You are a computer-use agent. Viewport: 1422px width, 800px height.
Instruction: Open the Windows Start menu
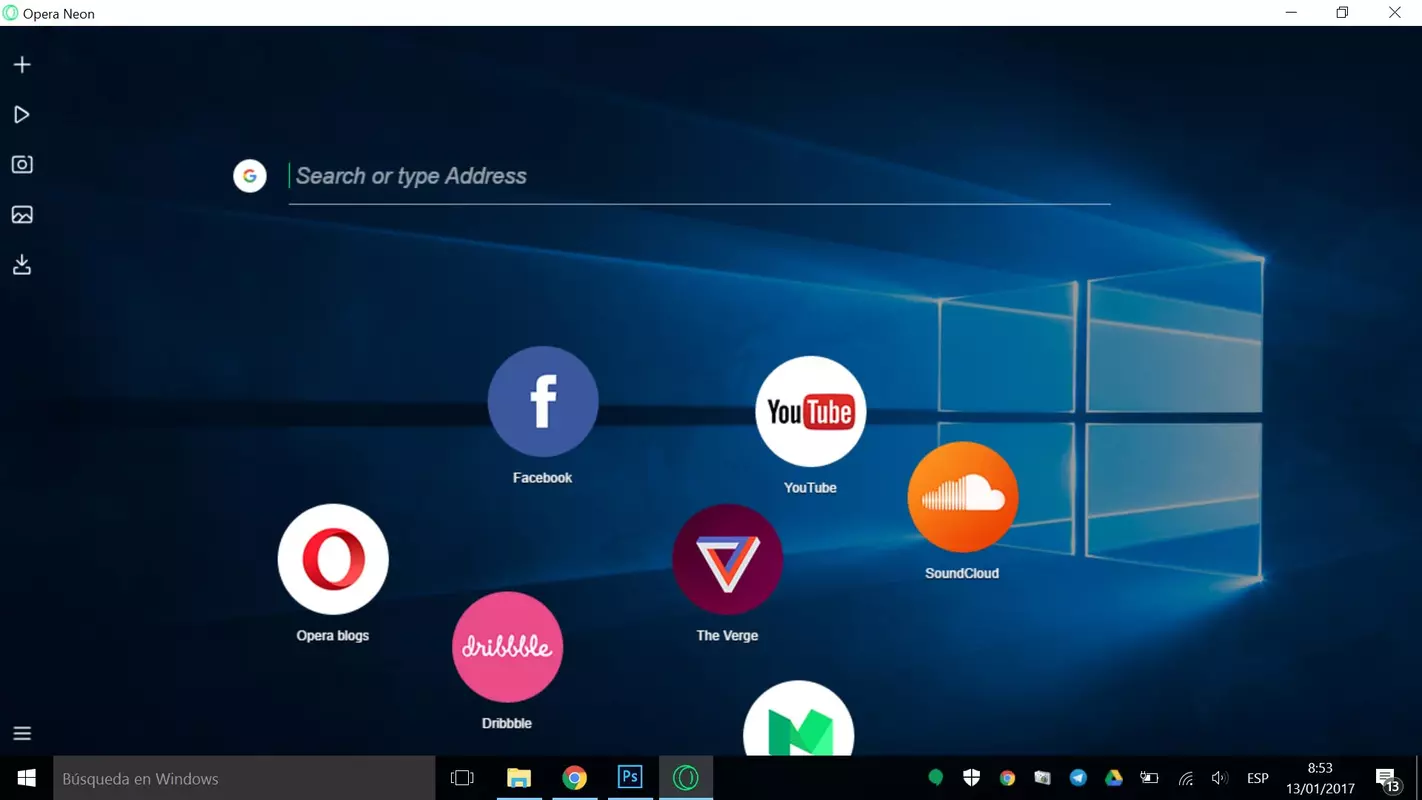point(27,778)
